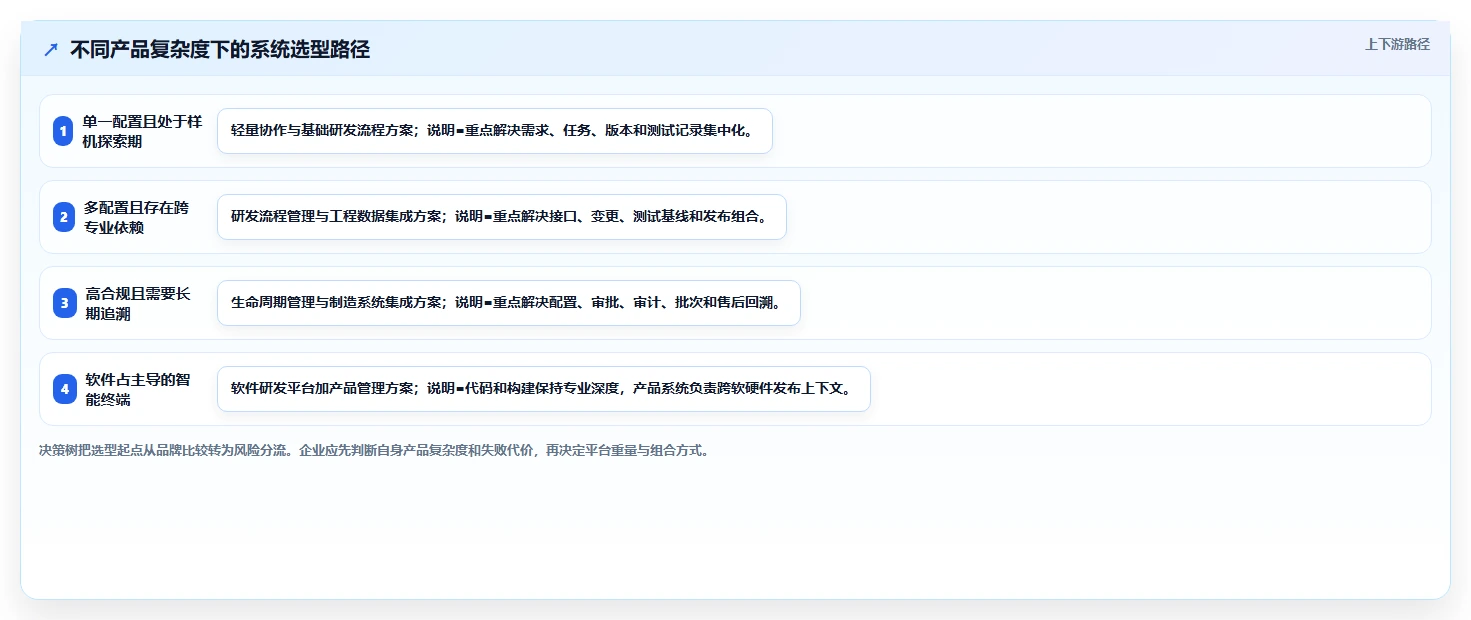
Task: Click the label 多配置且存在跨专业依赖
Action: pos(135,217)
